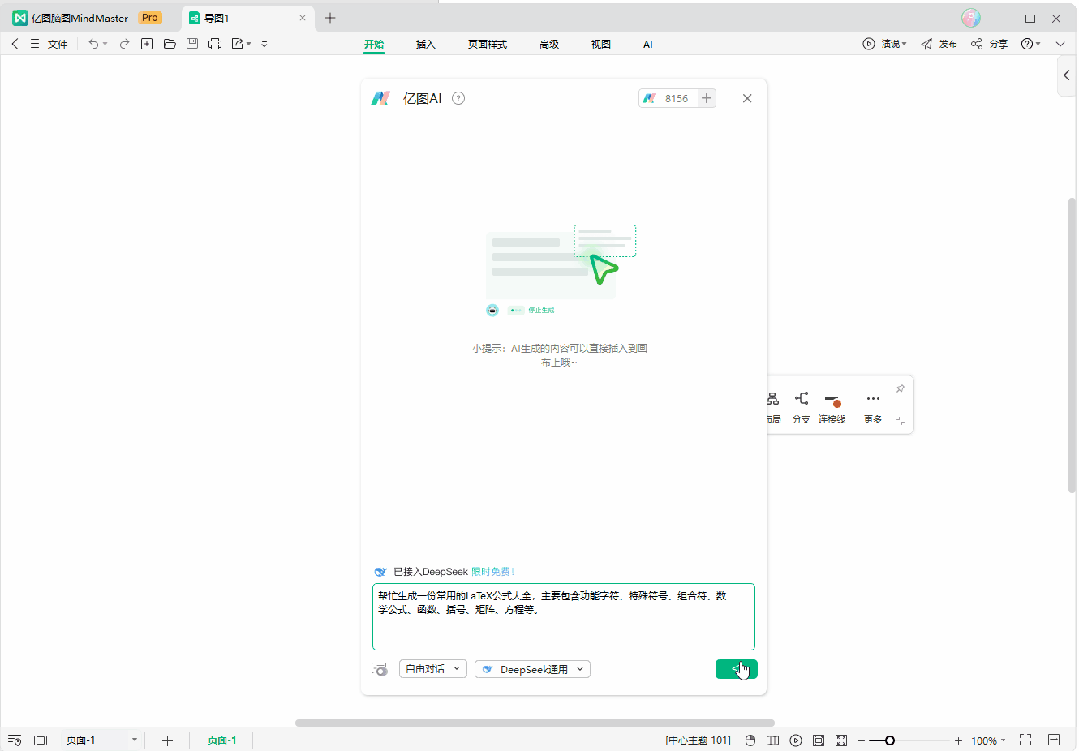Click the new file icon
The height and width of the screenshot is (751, 1079).
[147, 44]
